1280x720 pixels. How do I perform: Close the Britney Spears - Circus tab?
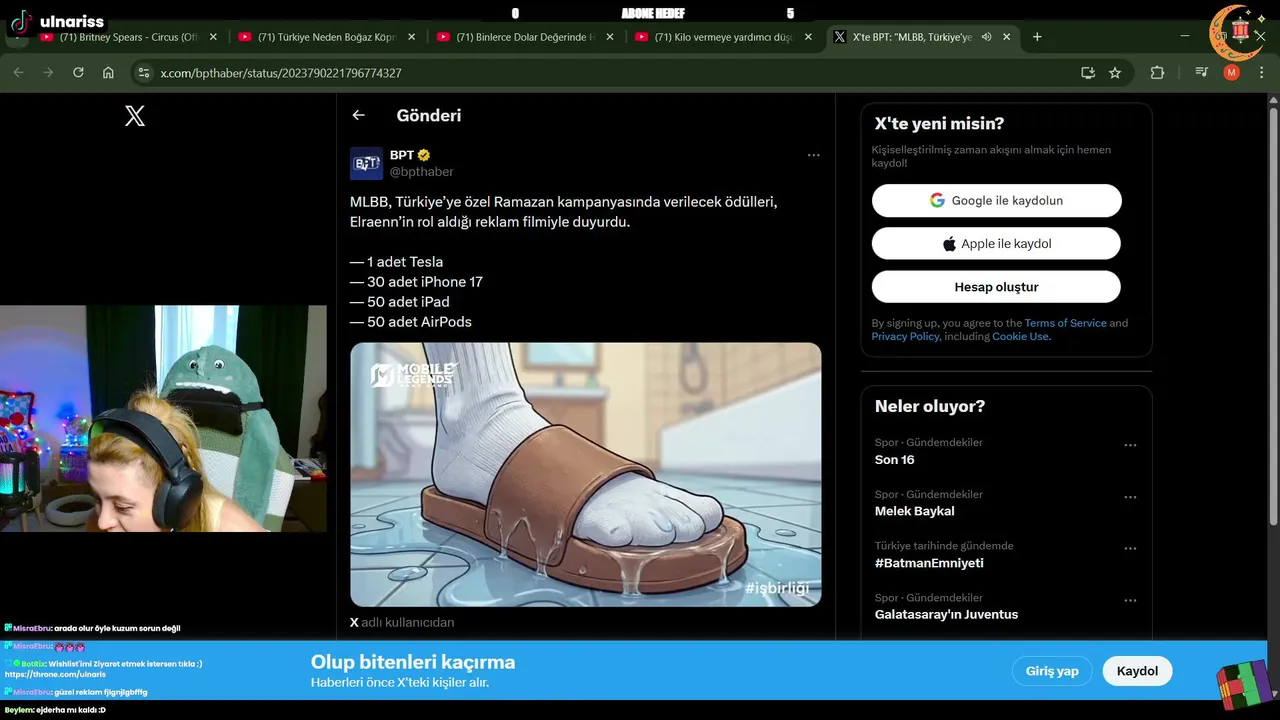[213, 37]
